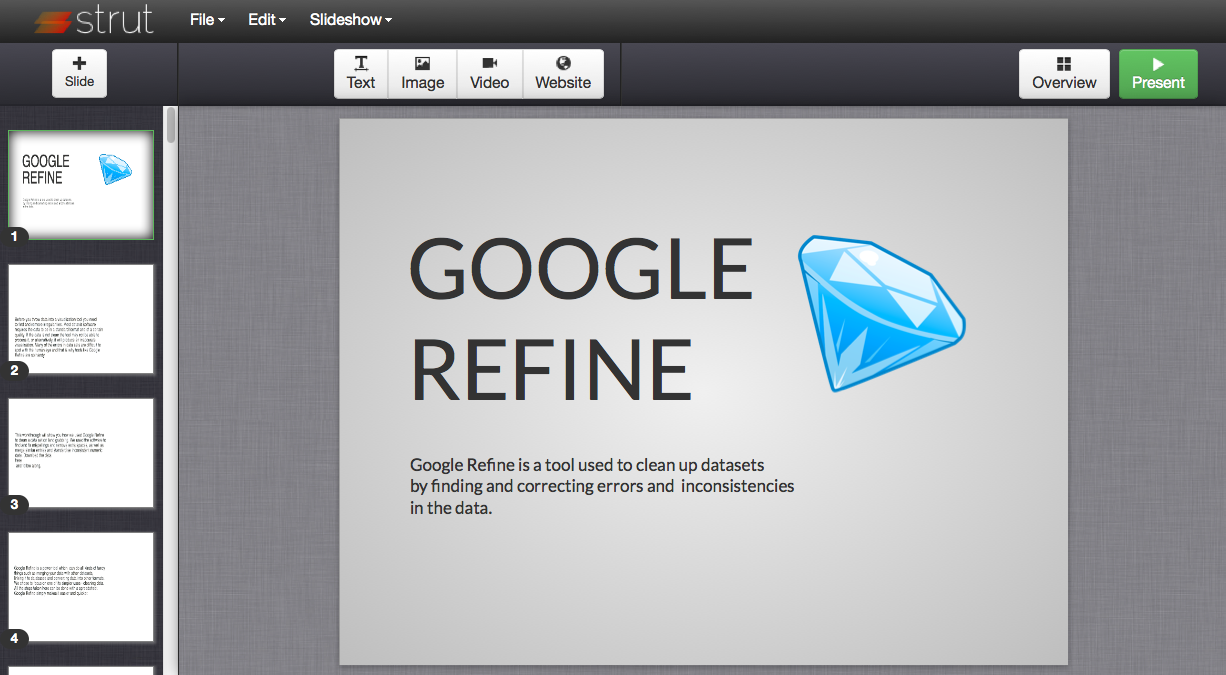This screenshot has width=1226, height=675.
Task: Expand the Edit dropdown menu
Action: [x=267, y=20]
